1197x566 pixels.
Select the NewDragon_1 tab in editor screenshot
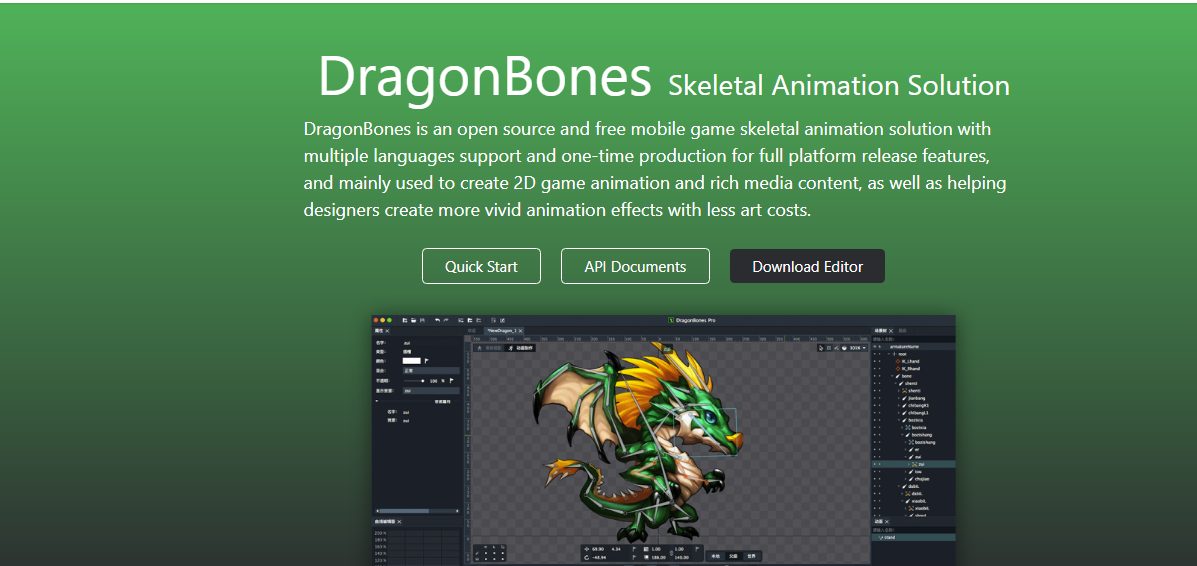tap(502, 331)
